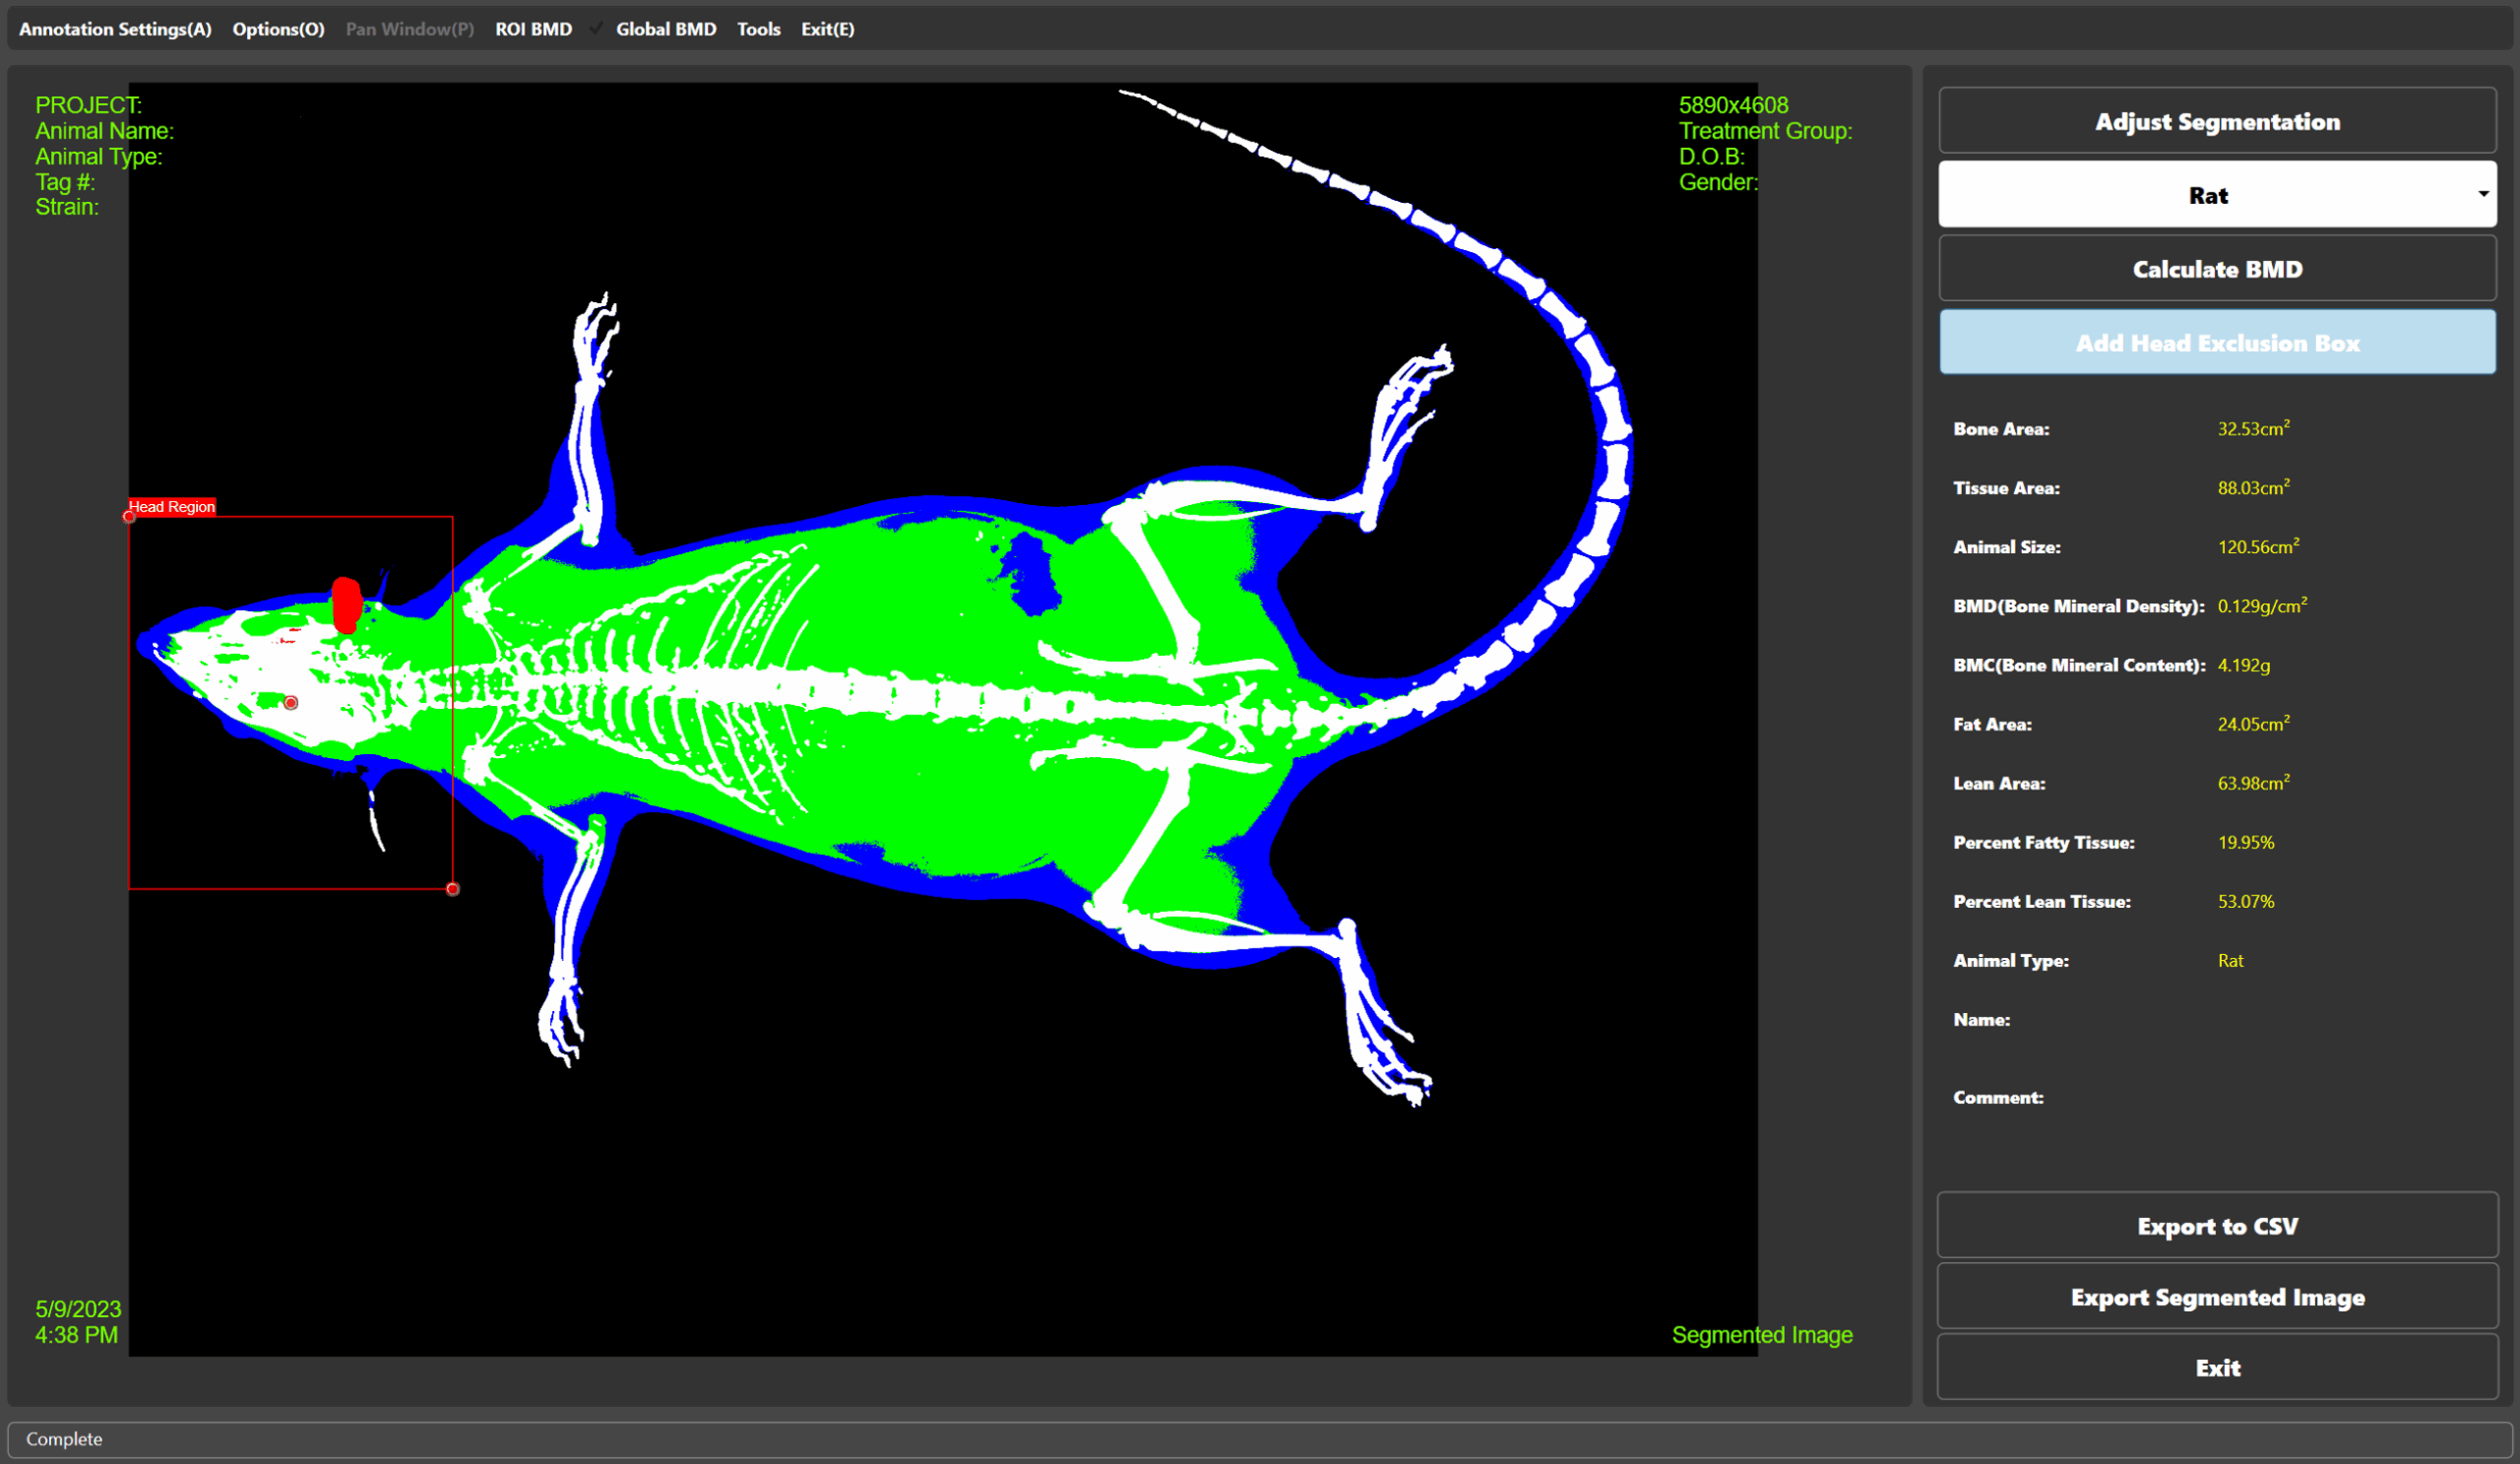Screen dimensions: 2520x1464
Task: Click the Bone Area value 32.53cm²
Action: coord(2253,428)
